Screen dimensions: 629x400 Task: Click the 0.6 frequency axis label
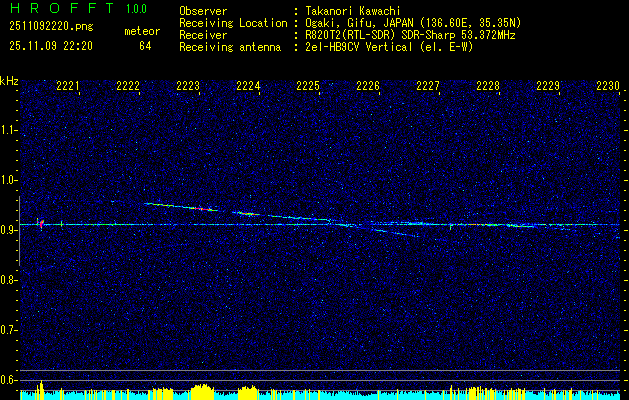[x=9, y=379]
